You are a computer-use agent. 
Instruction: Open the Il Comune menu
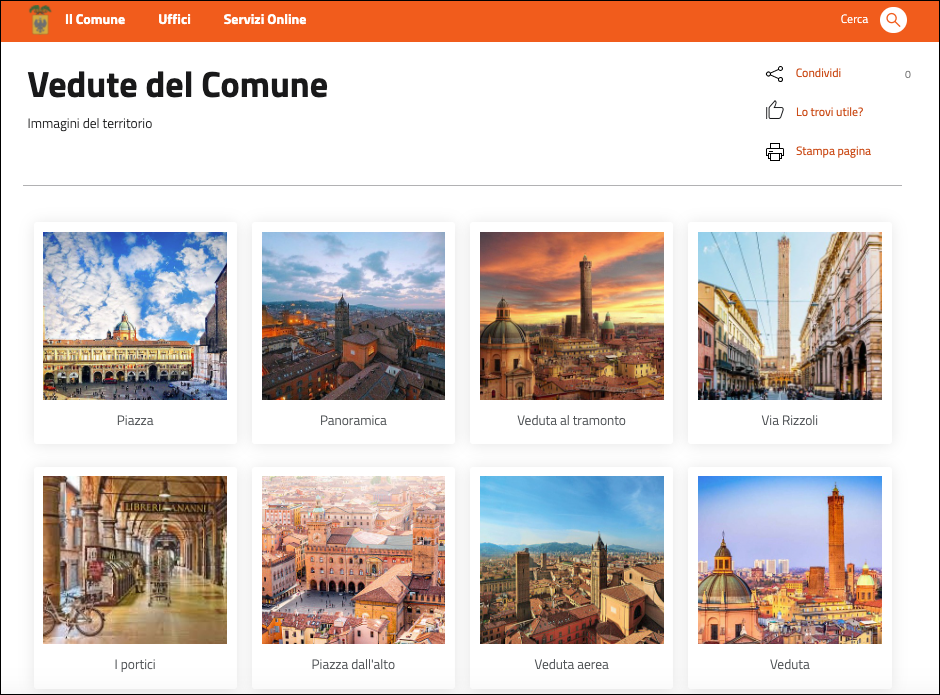tap(95, 20)
